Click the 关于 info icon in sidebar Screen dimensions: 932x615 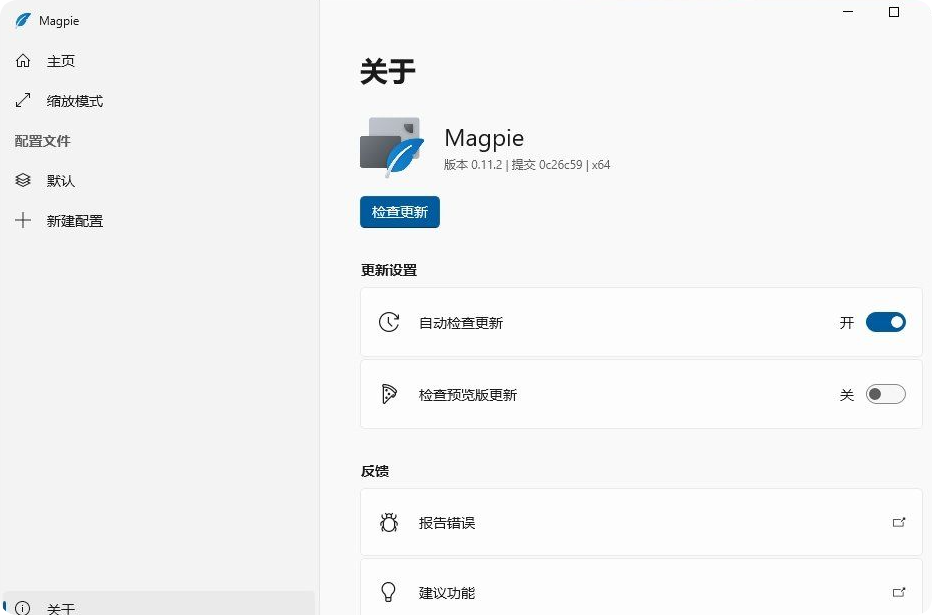[x=23, y=608]
